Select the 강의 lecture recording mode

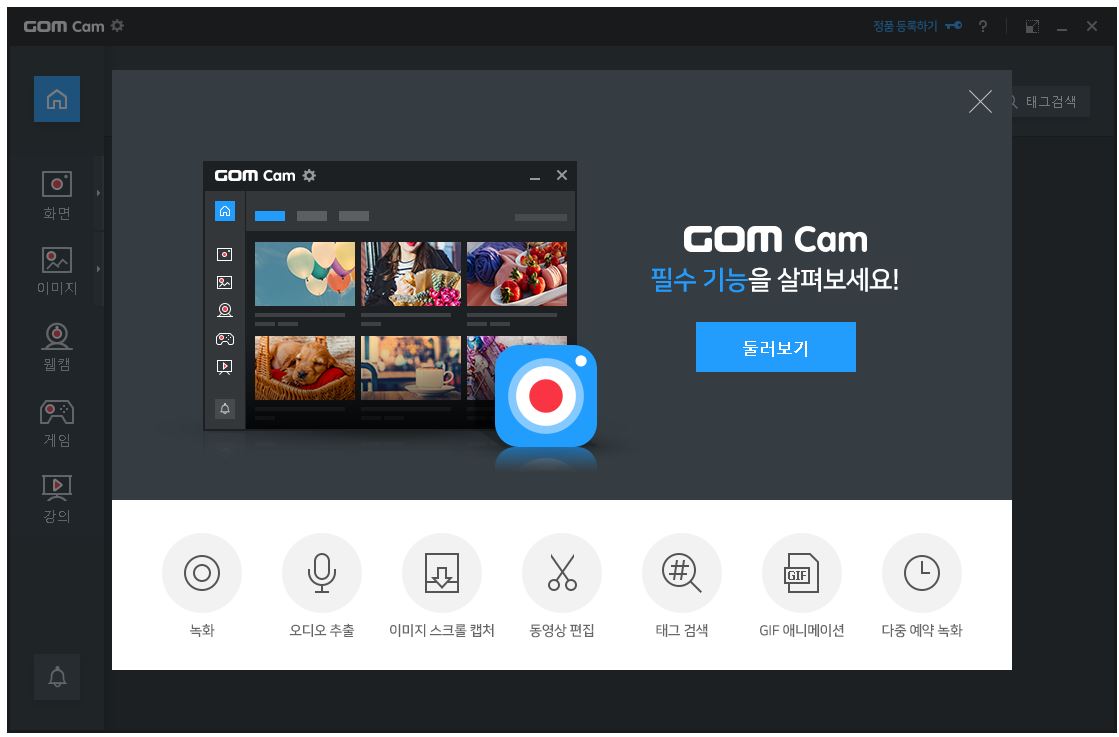[57, 499]
